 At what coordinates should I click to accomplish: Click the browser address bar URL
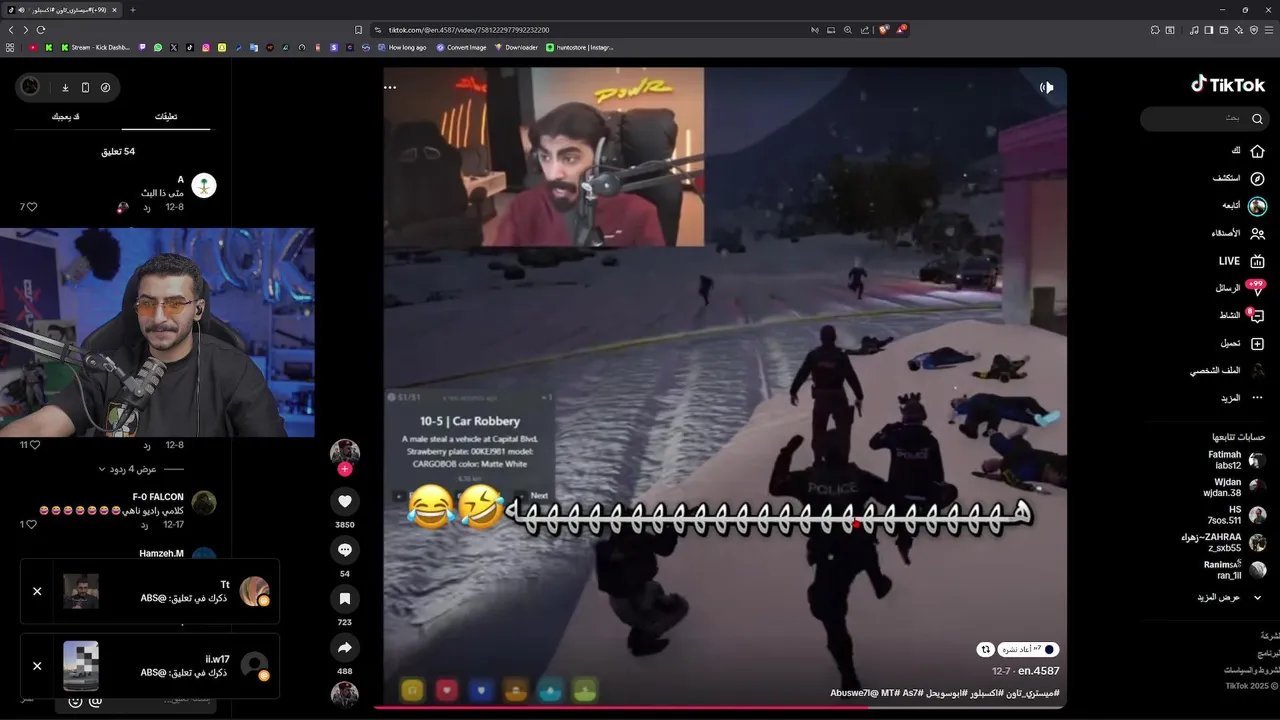[469, 30]
